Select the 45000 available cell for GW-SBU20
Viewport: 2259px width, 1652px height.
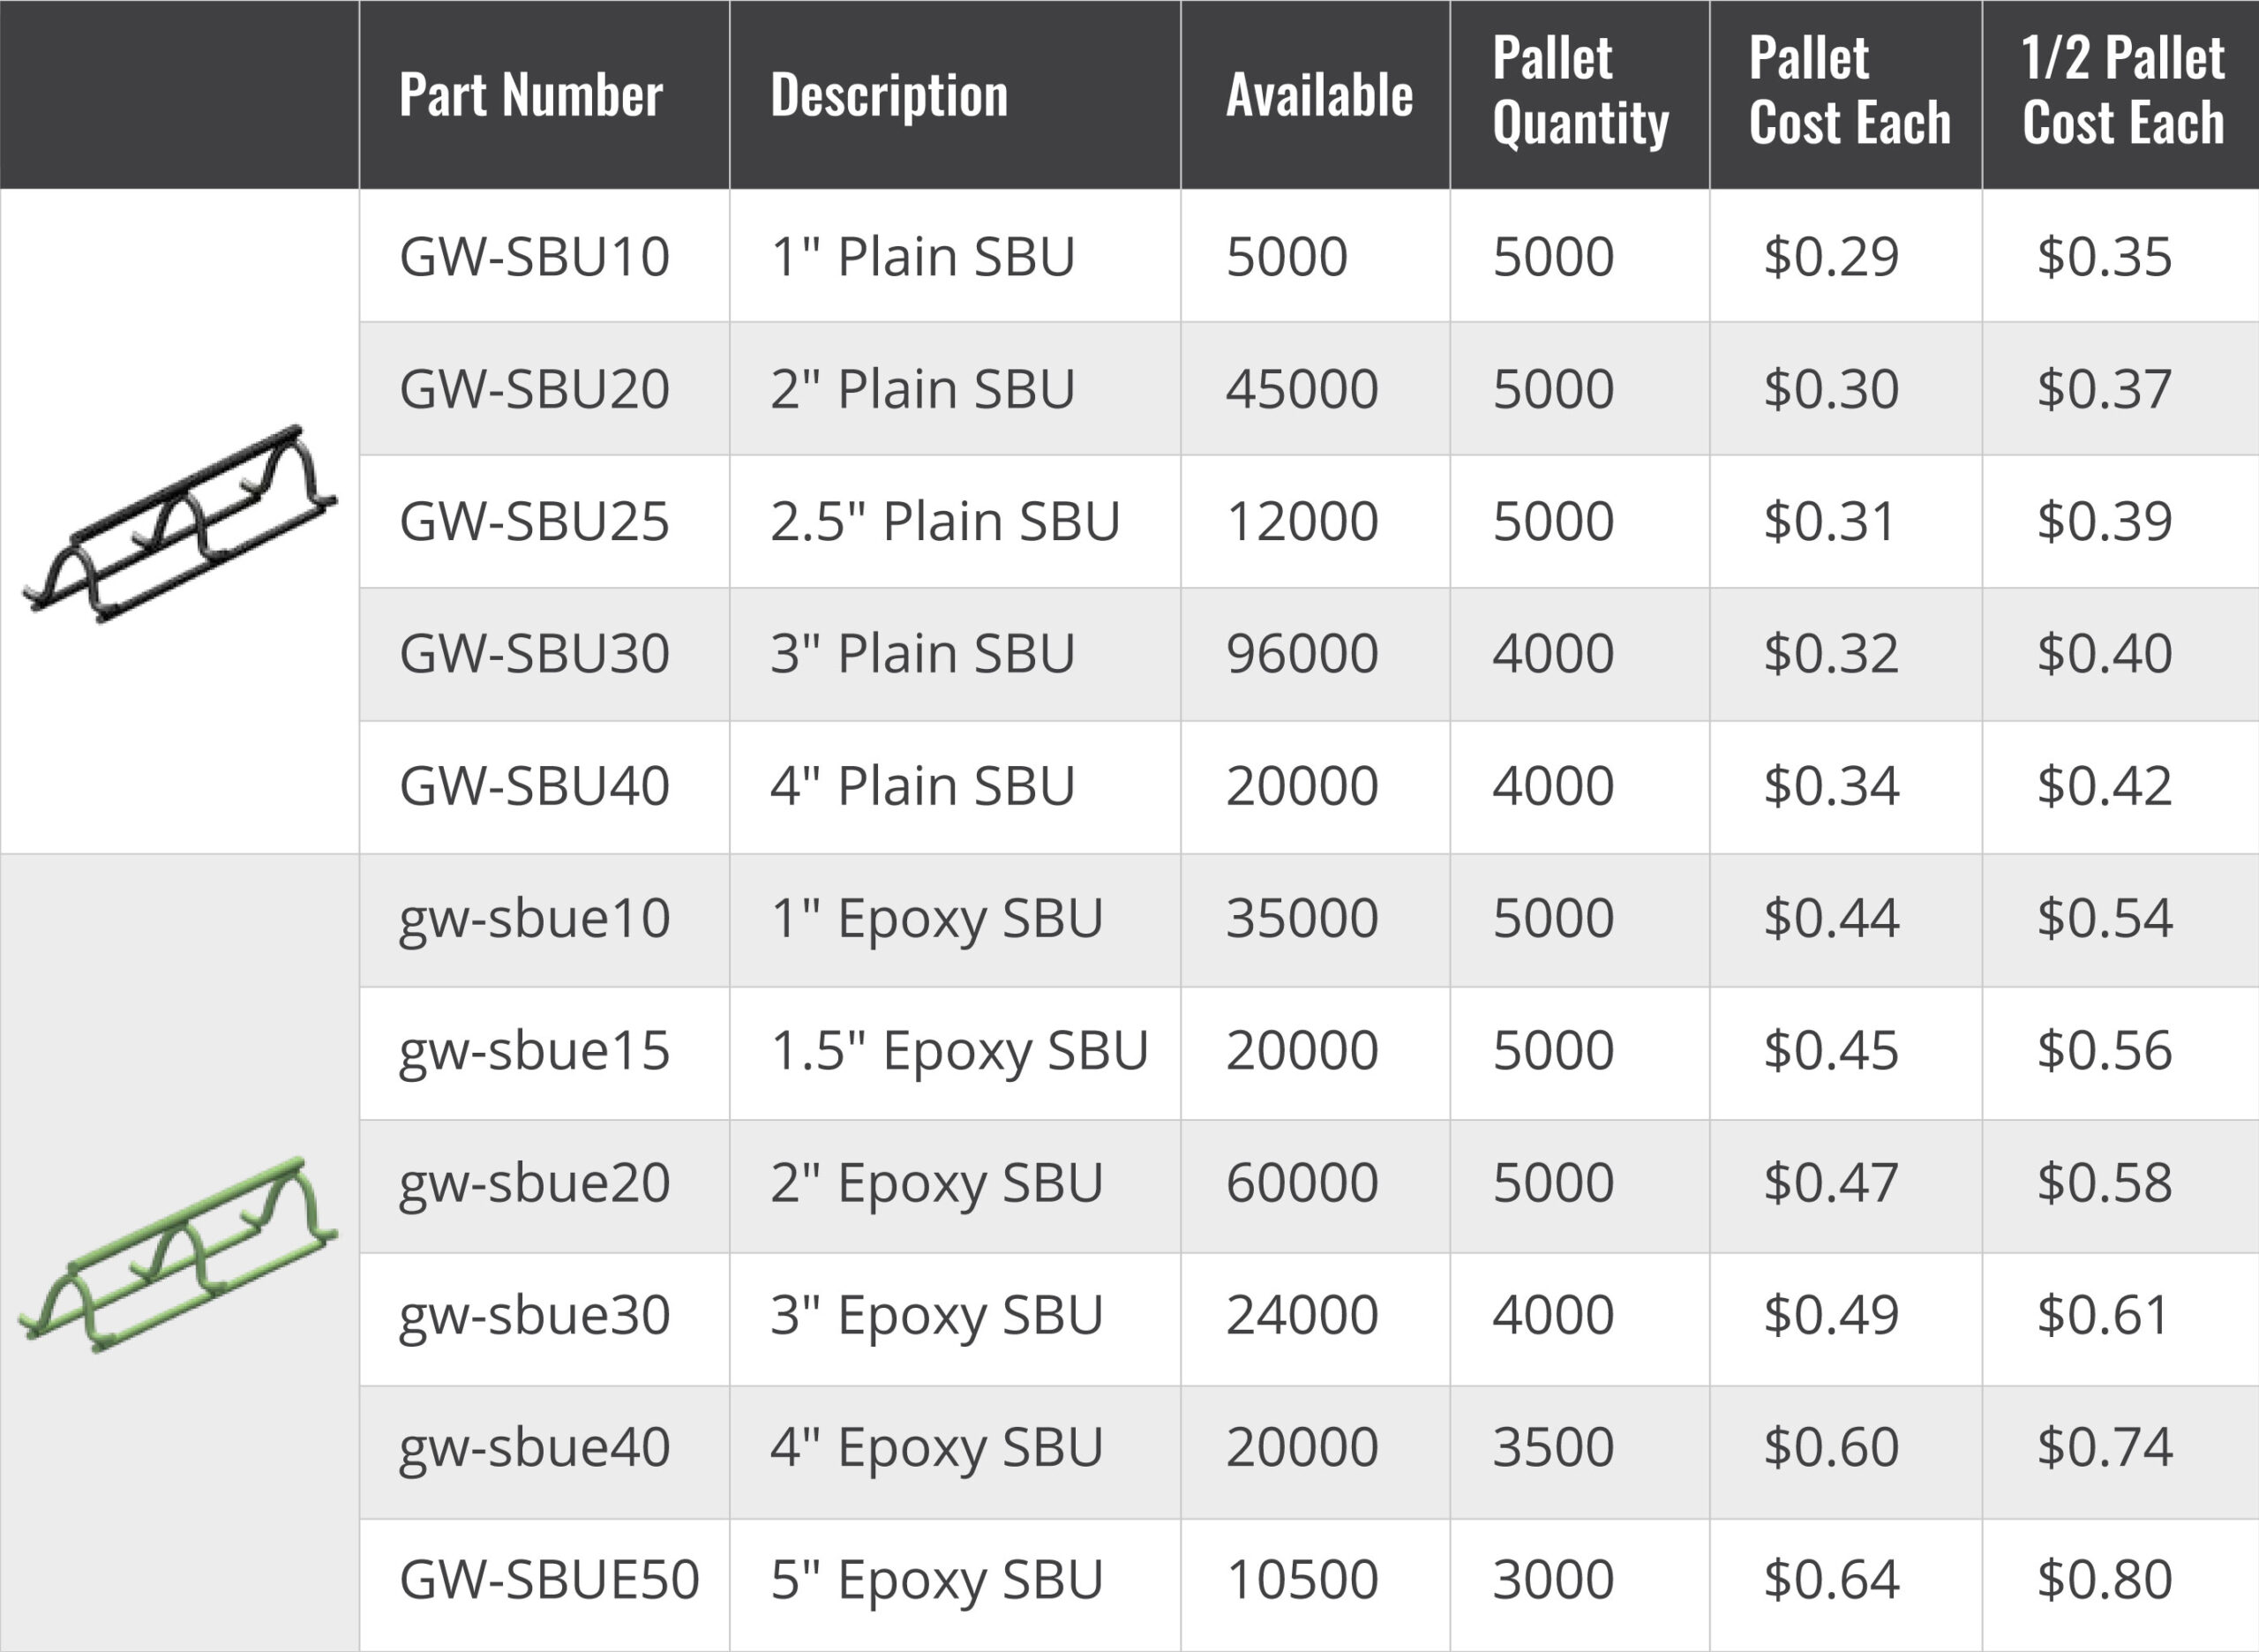click(x=1302, y=389)
